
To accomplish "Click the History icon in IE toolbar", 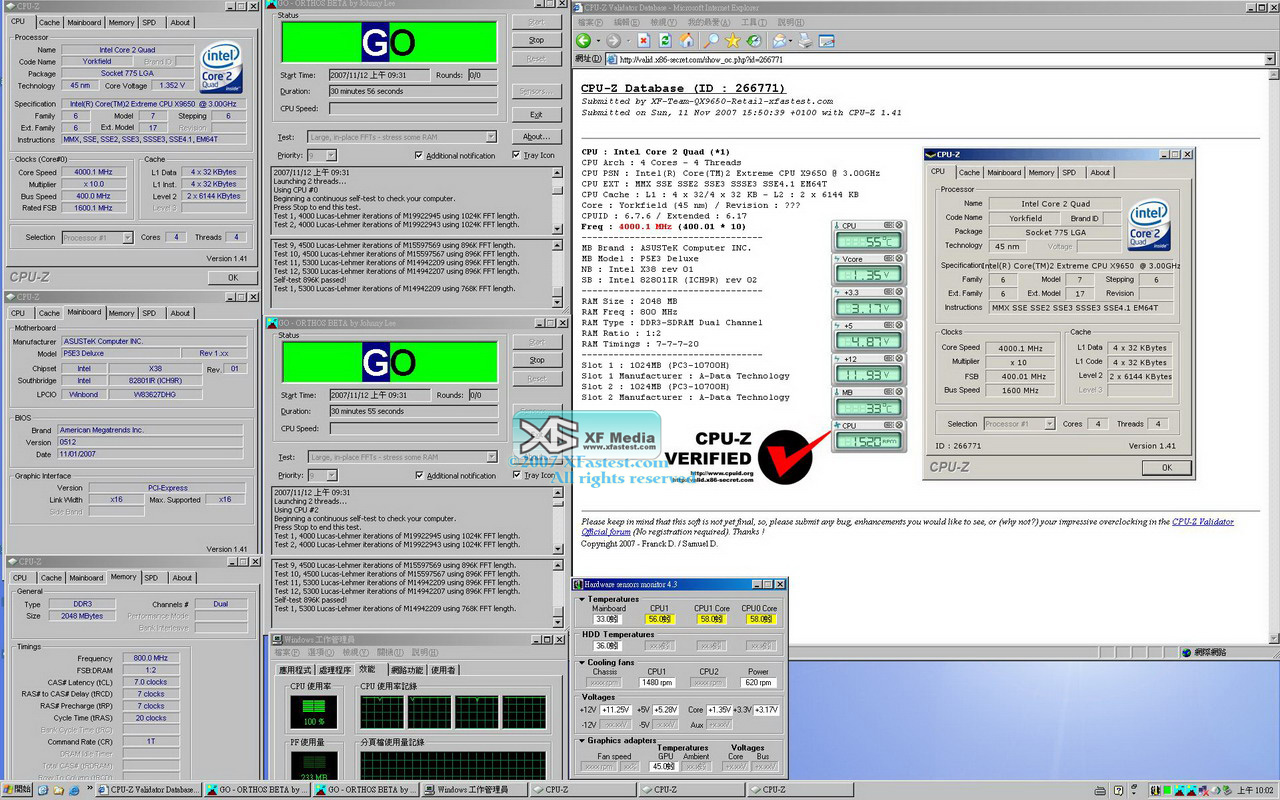I will tap(754, 41).
